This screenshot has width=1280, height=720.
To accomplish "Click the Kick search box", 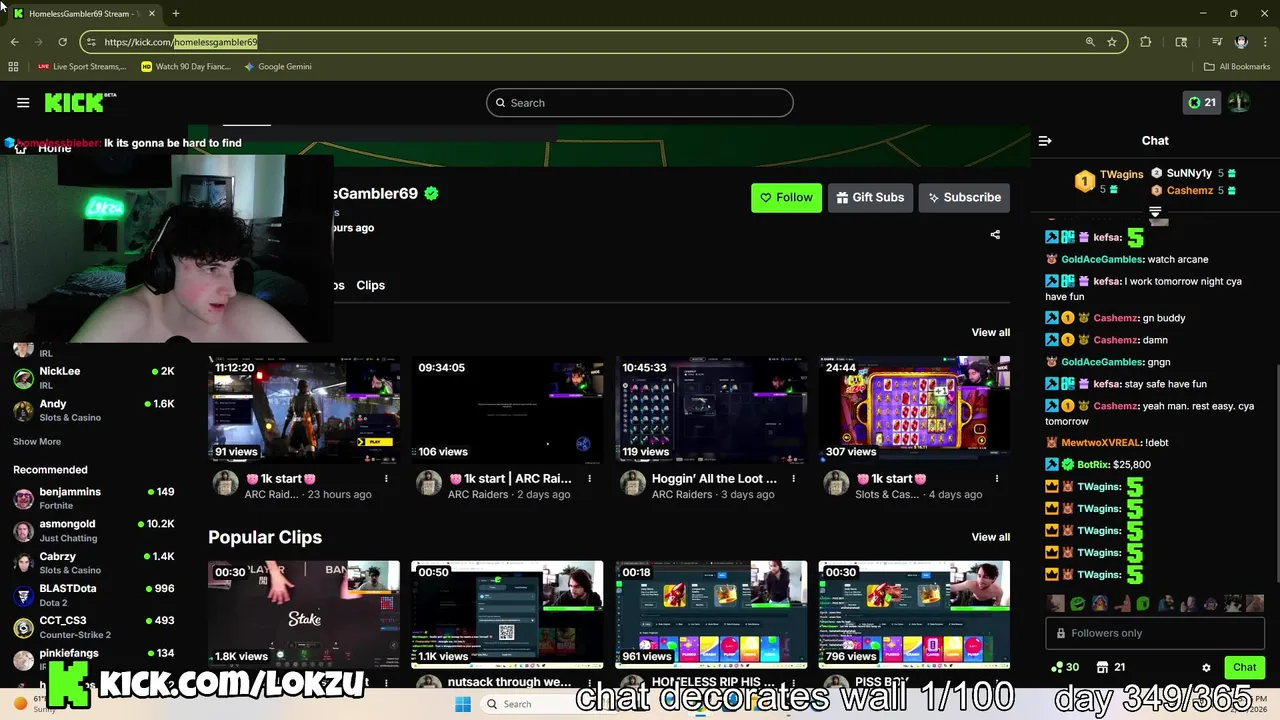I will coord(640,103).
